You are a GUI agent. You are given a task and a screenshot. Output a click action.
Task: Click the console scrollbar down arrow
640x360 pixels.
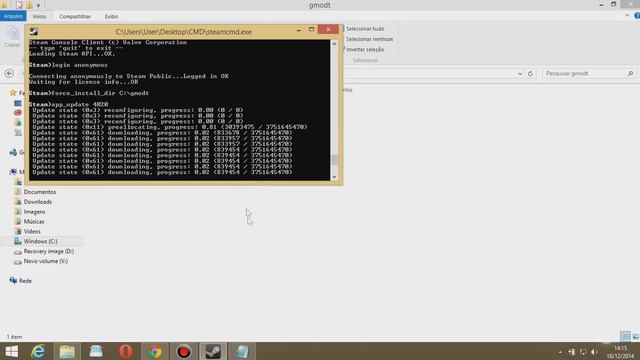click(x=334, y=177)
